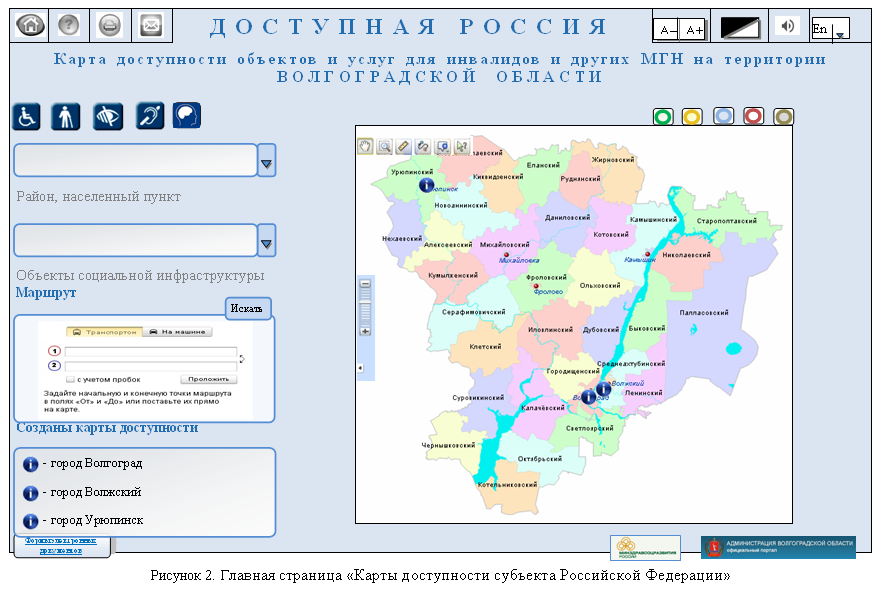882x591 pixels.
Task: Open the En language dropdown
Action: (830, 29)
